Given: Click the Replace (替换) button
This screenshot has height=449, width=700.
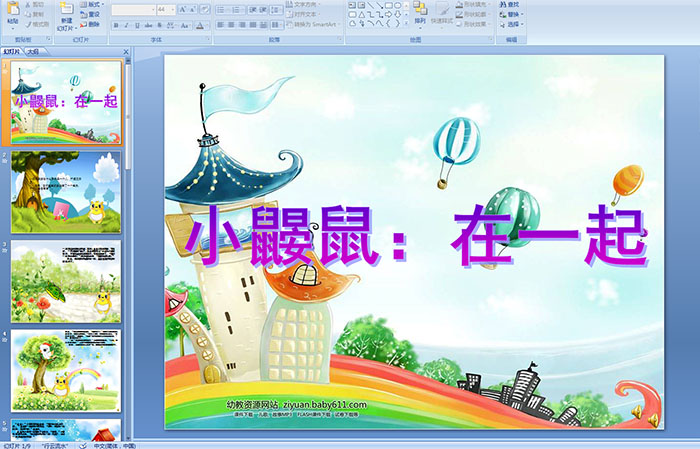Looking at the screenshot, I should click(513, 15).
